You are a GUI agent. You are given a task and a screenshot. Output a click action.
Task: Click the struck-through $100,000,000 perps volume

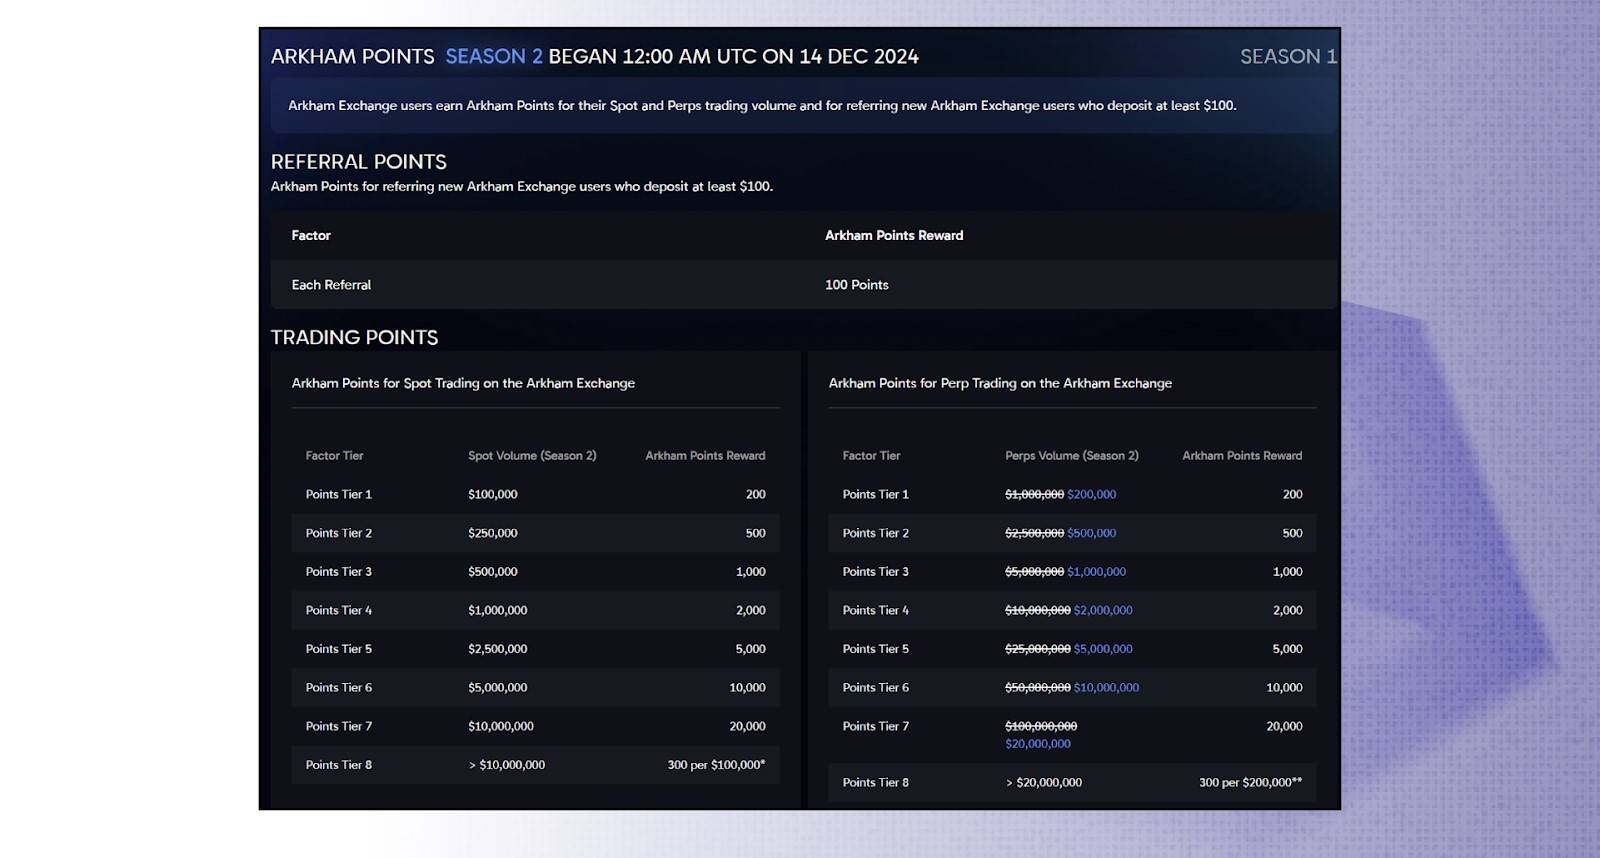pos(1041,727)
